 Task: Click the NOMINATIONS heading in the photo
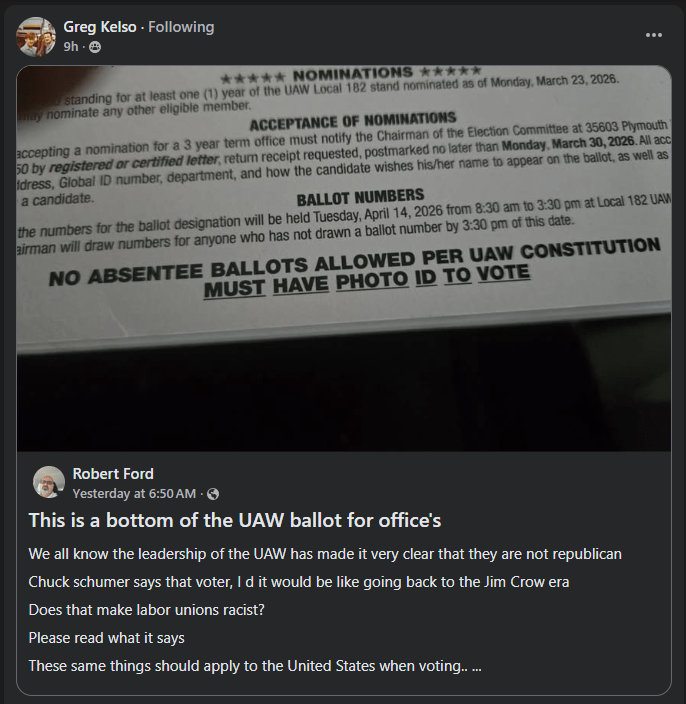pyautogui.click(x=352, y=74)
